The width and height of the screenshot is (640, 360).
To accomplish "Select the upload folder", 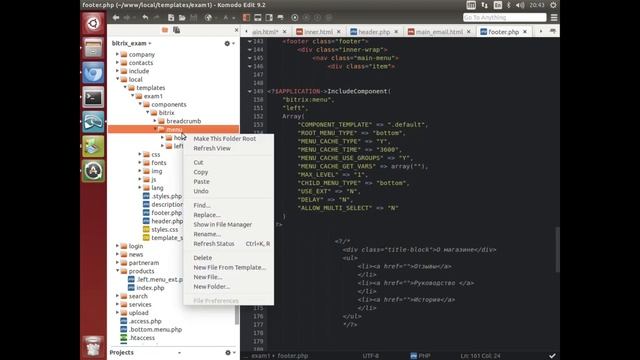I will pyautogui.click(x=138, y=313).
